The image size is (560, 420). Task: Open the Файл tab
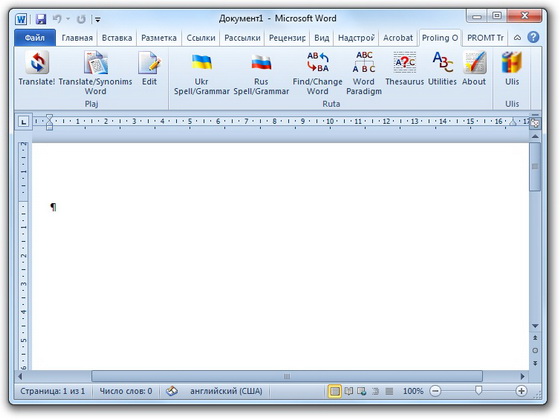click(x=35, y=38)
